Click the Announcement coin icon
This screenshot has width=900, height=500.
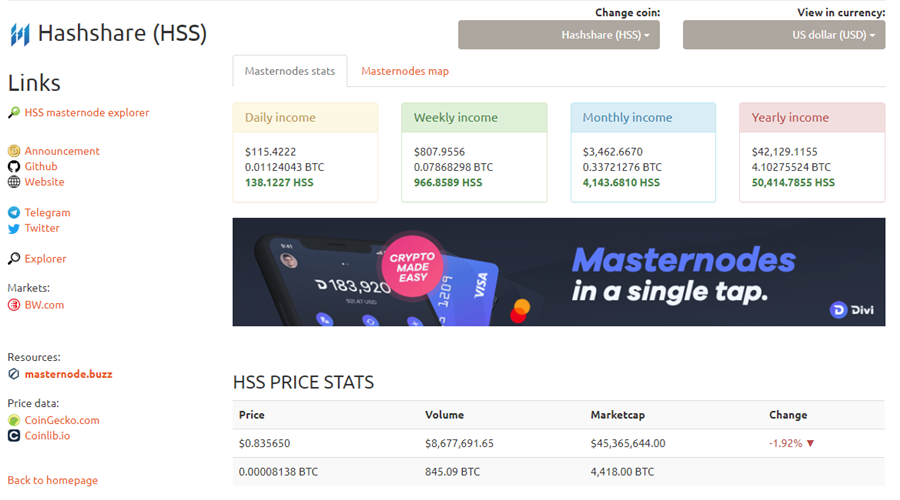point(14,151)
